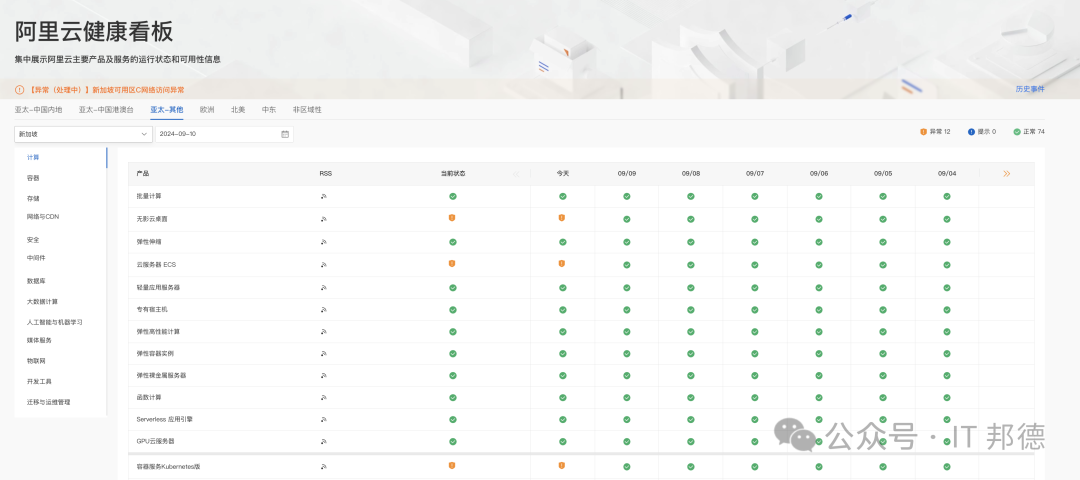Select 中间件 category in sidebar
Viewport: 1080px width, 480px height.
(x=36, y=258)
